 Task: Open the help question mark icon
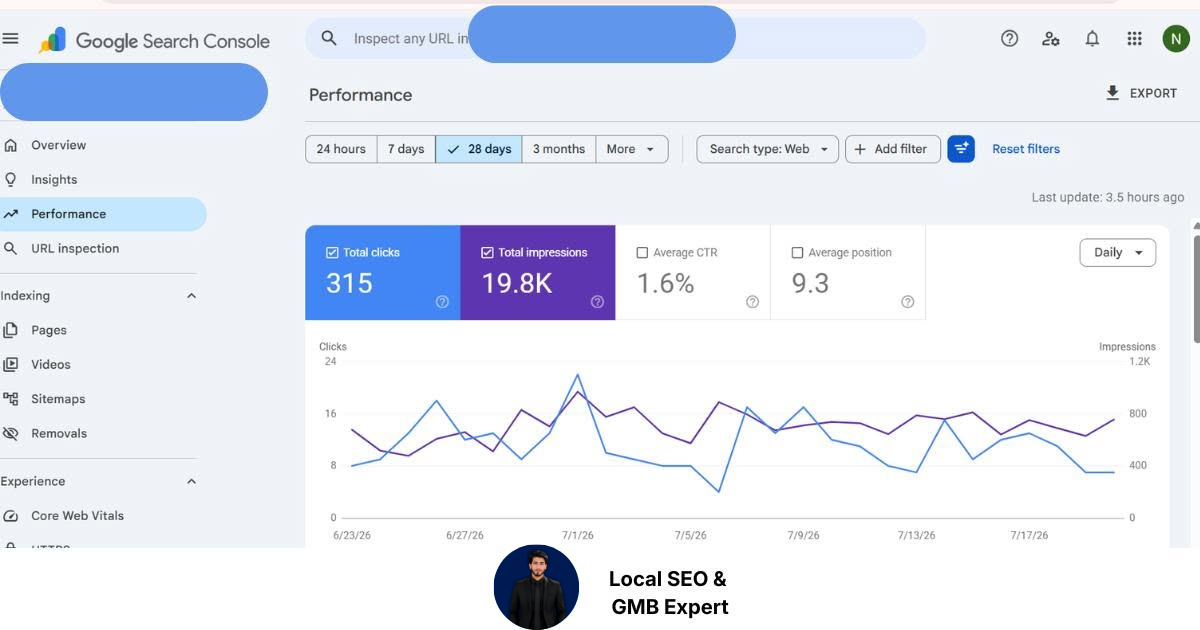1010,38
